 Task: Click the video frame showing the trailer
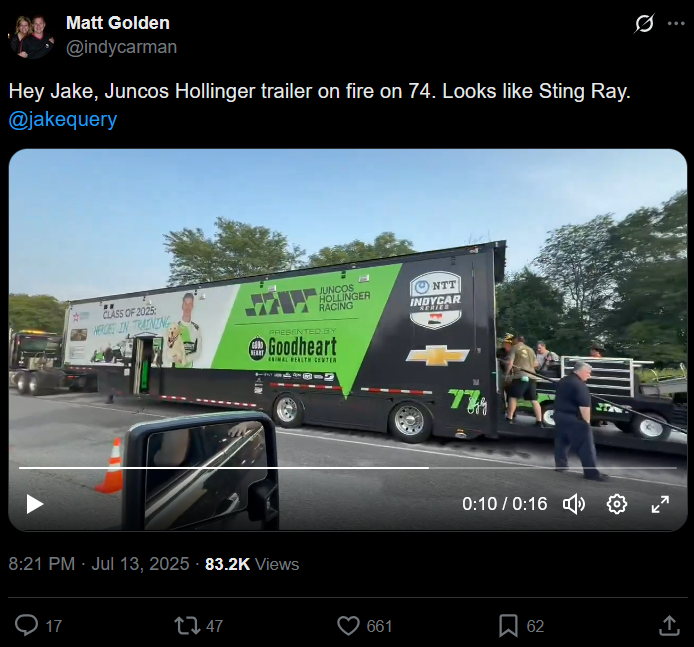347,310
